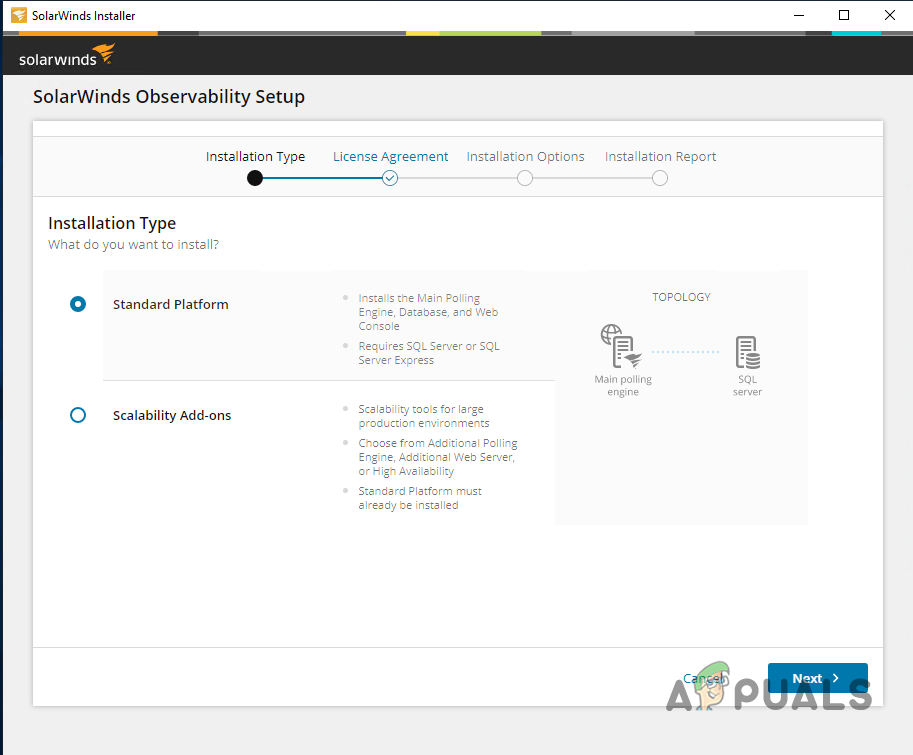Click the Installation Report step label
Viewport: 913px width, 755px height.
(x=660, y=157)
